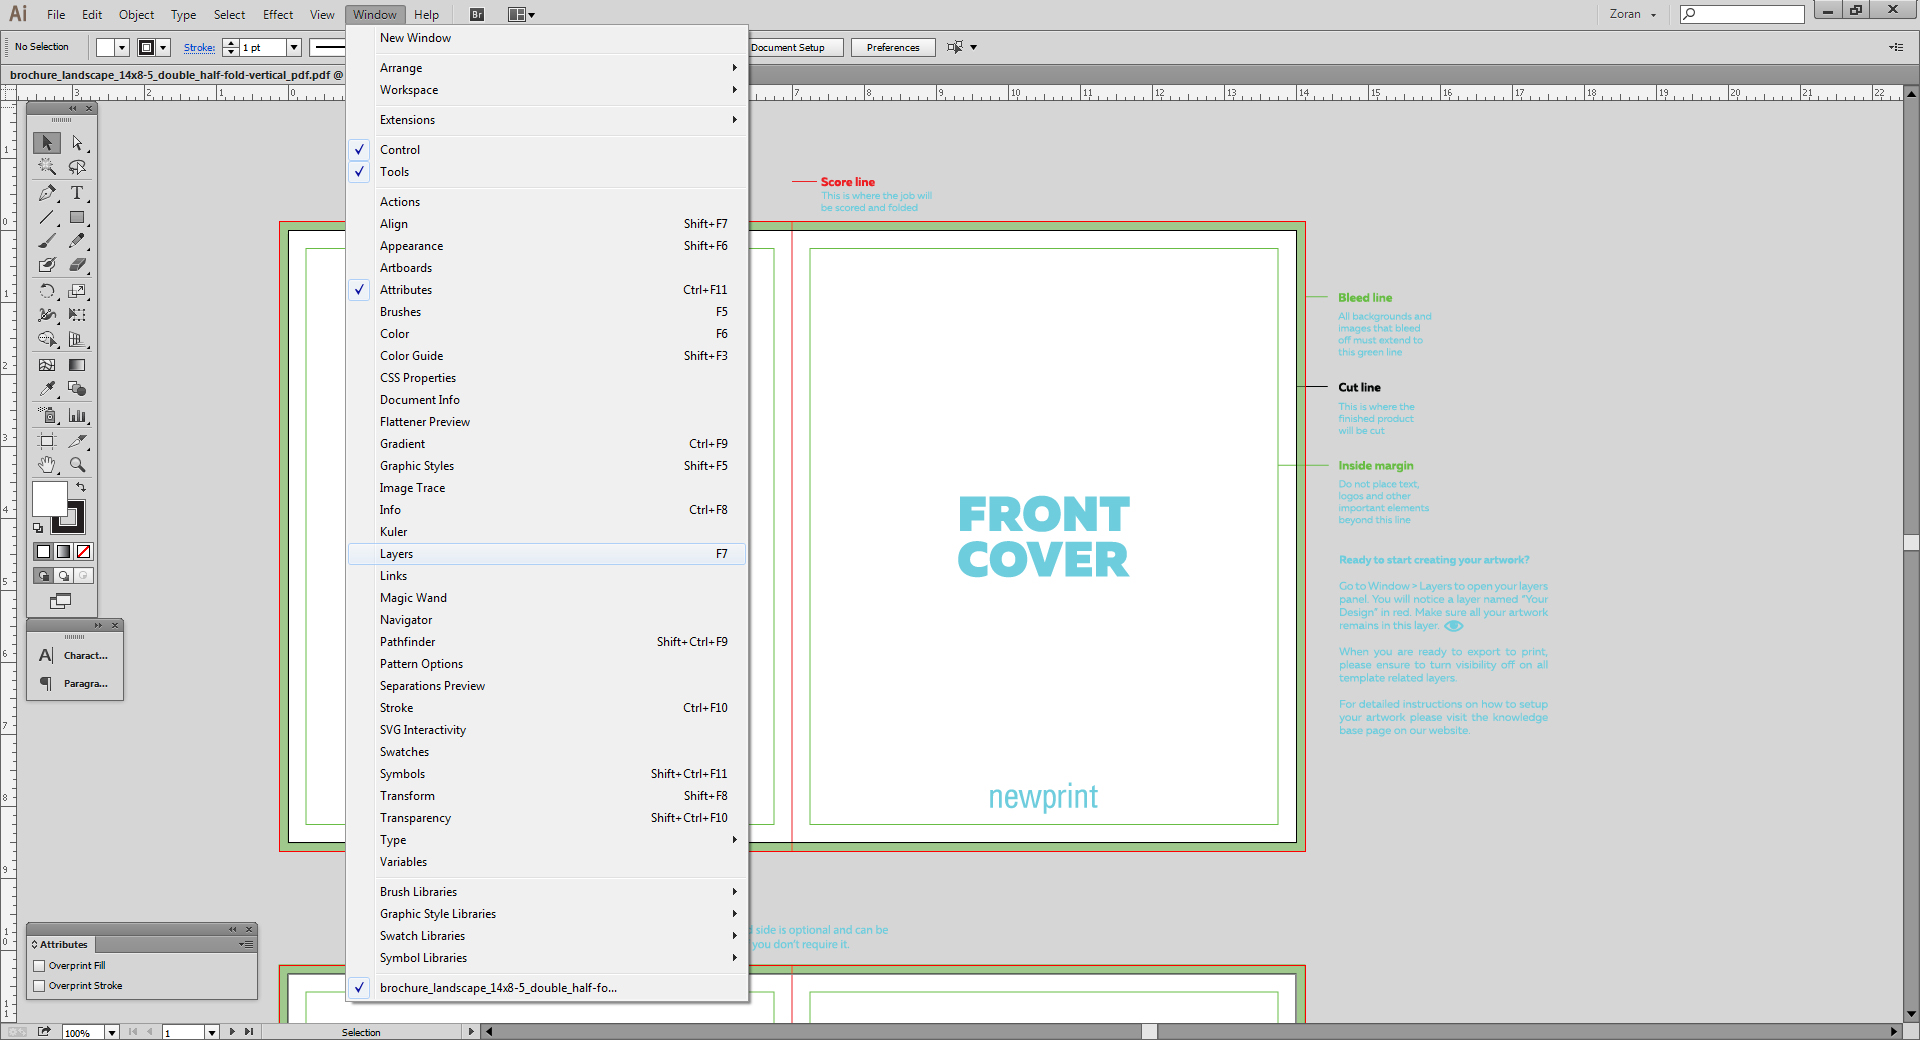The image size is (1920, 1040).
Task: Click the Help menu
Action: tap(427, 14)
